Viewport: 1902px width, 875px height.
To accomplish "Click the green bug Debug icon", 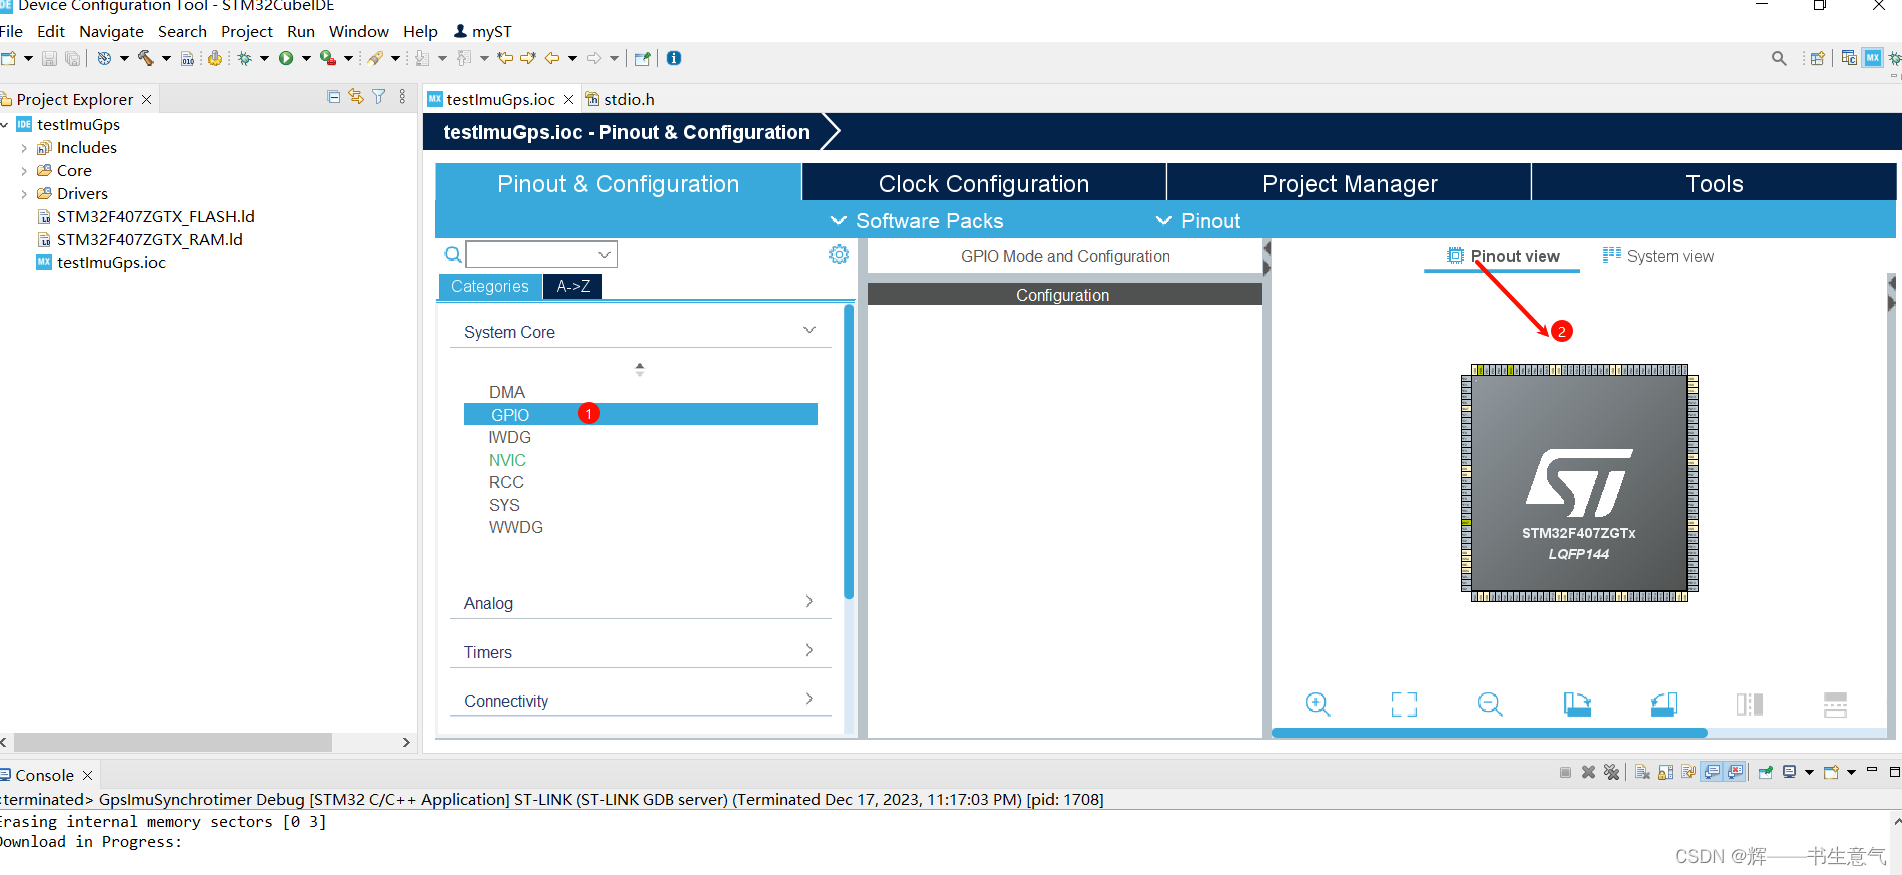I will [244, 58].
